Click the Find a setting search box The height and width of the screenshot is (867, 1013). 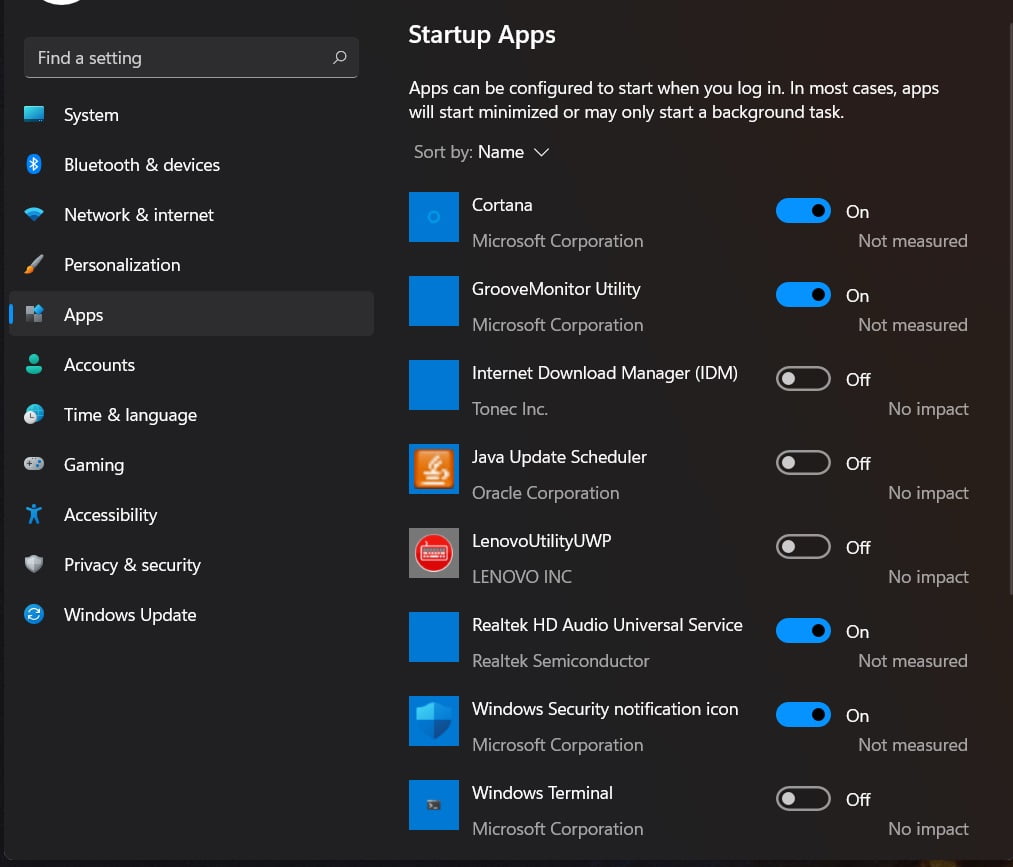click(191, 57)
